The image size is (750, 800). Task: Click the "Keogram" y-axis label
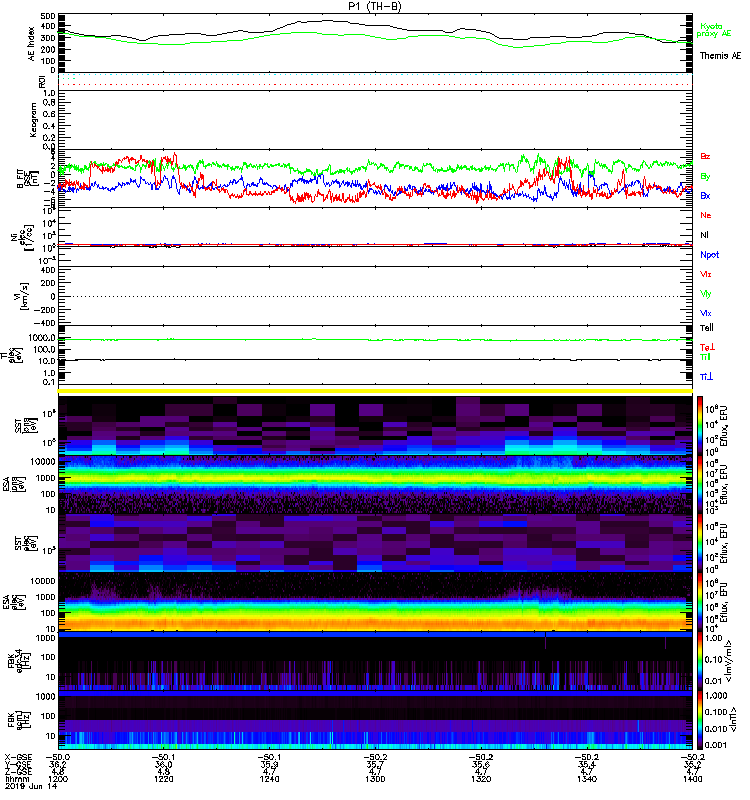[33, 120]
